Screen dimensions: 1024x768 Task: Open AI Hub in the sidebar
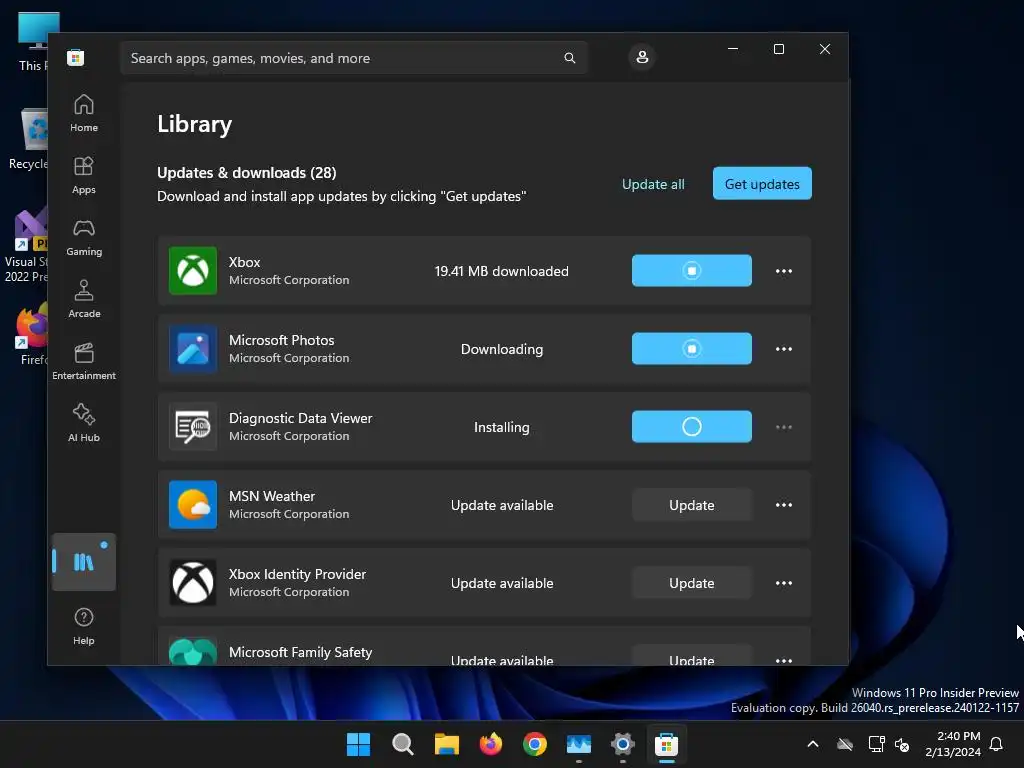[x=84, y=424]
